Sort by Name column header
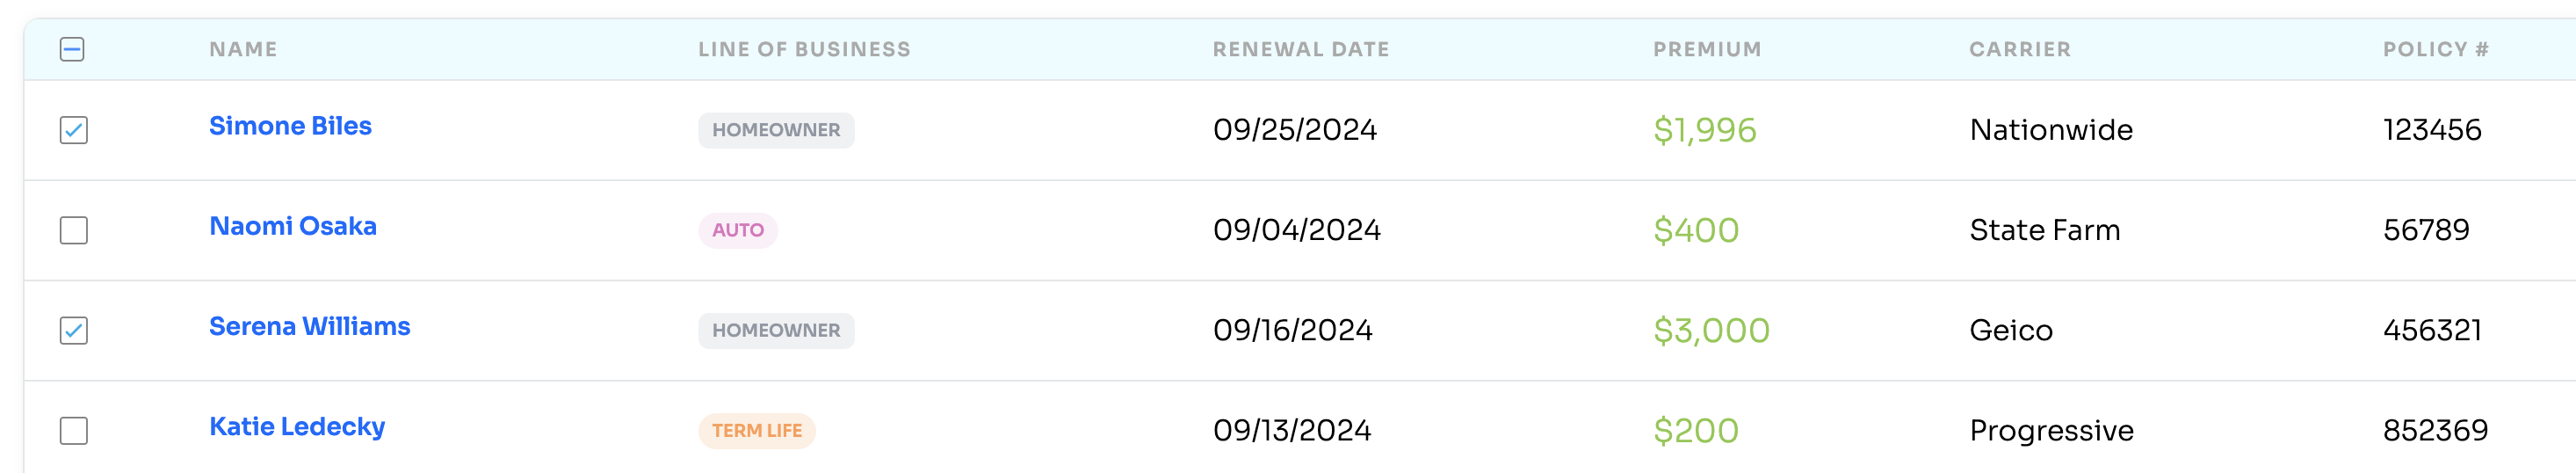The height and width of the screenshot is (473, 2576). pyautogui.click(x=243, y=49)
